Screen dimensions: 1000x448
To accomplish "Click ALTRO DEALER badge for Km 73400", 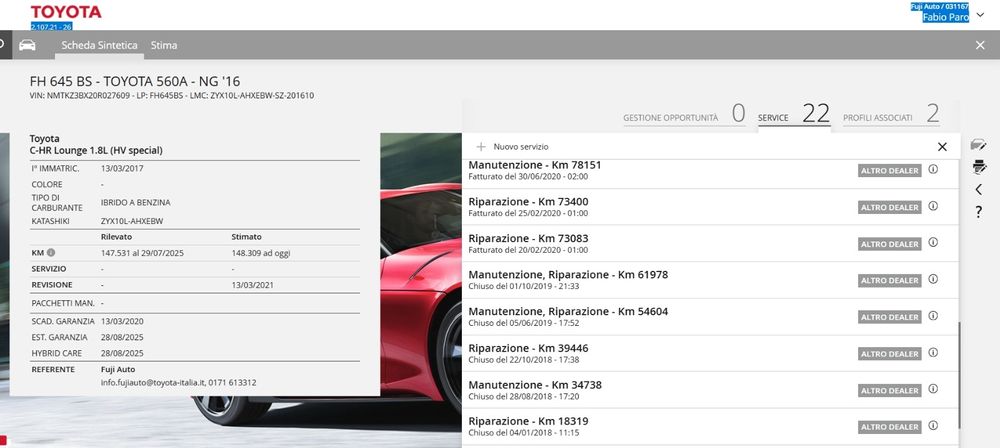I will (x=890, y=207).
